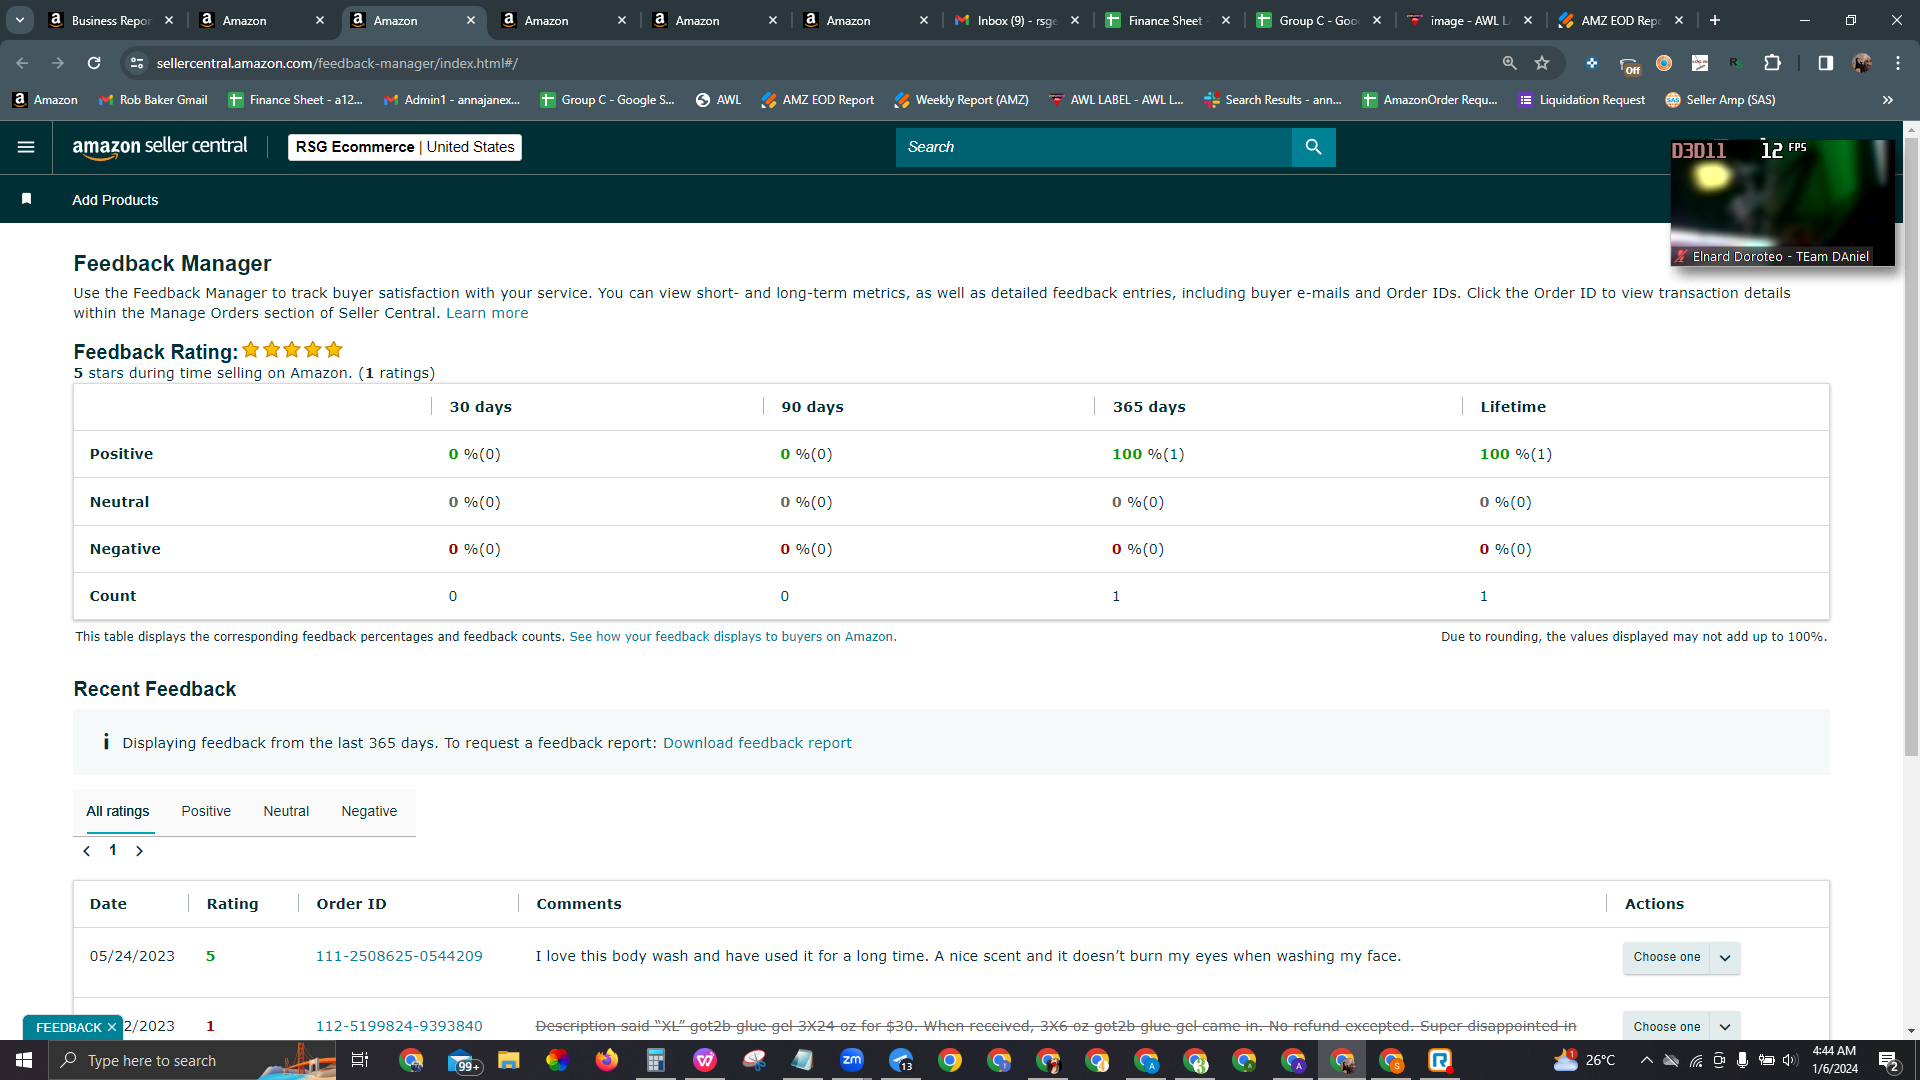Click into the Seller Central search field
Viewport: 1920px width, 1080px height.
pos(1094,147)
